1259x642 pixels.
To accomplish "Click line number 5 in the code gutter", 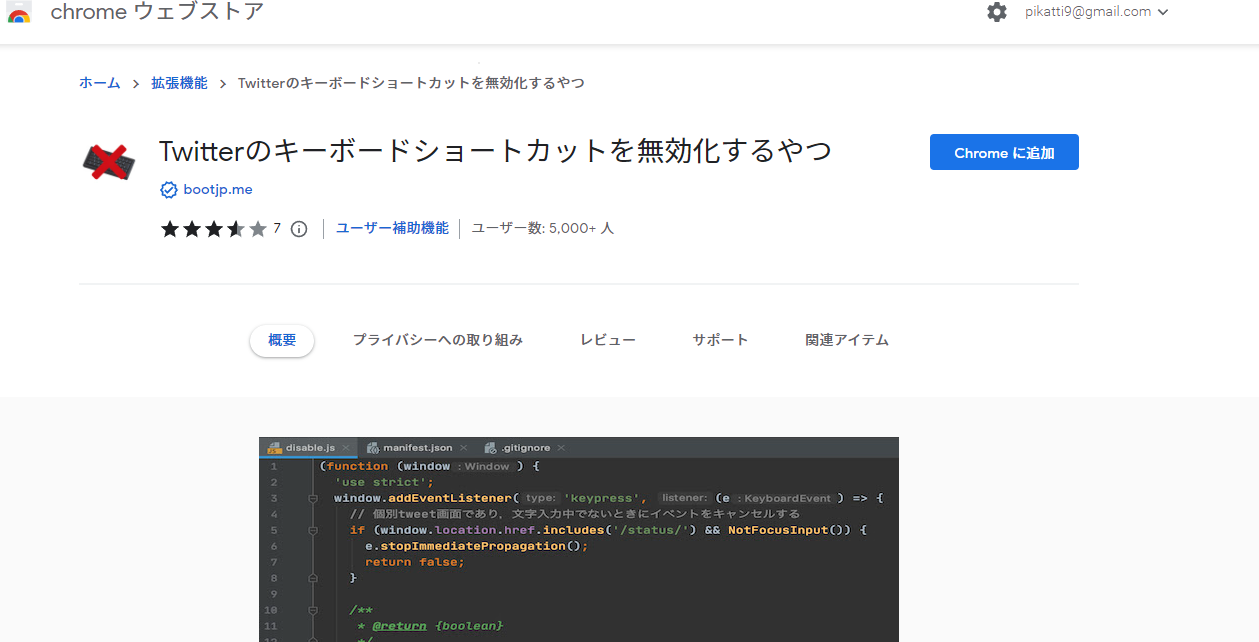I will coord(272,530).
